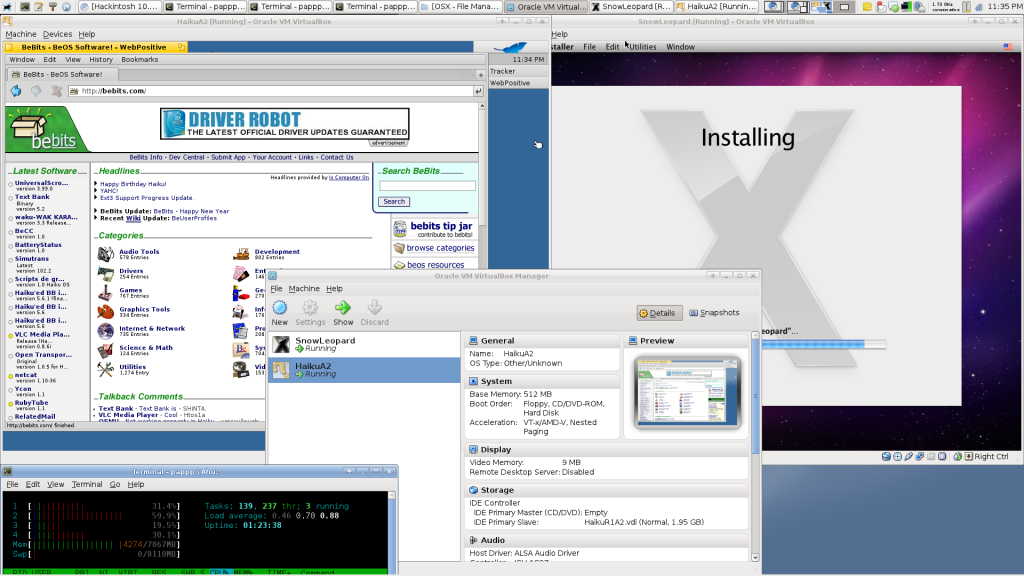Click Tracker entry in Haiku Deskbar
Image resolution: width=1024 pixels, height=576 pixels.
(519, 71)
